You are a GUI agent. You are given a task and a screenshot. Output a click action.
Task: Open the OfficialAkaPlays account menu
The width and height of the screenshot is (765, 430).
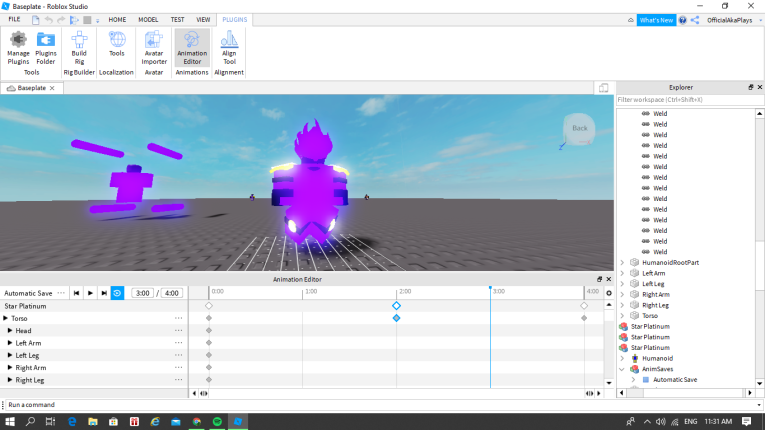[x=734, y=20]
